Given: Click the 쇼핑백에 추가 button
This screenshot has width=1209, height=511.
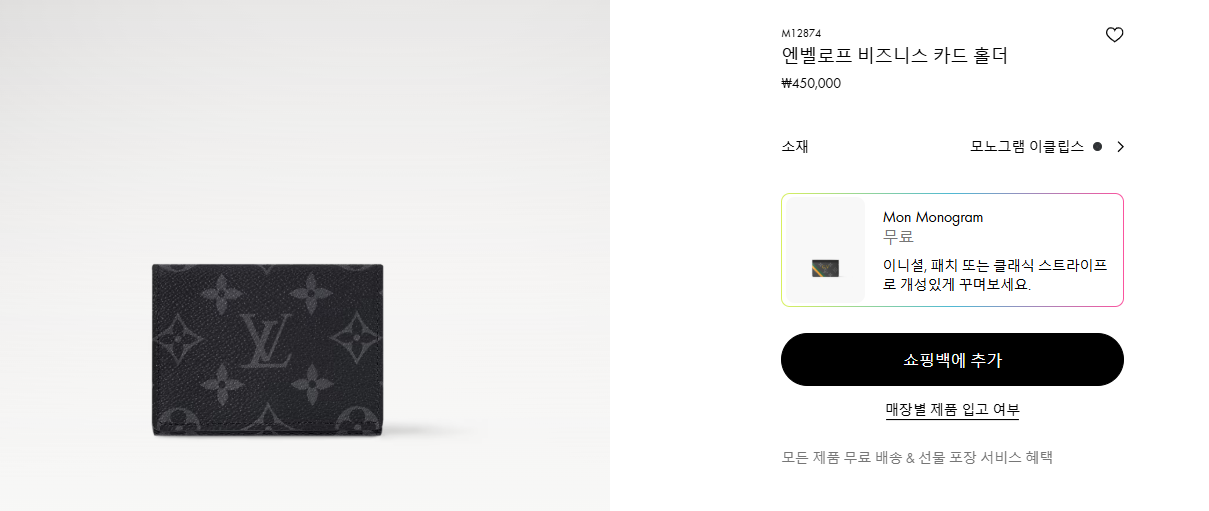Looking at the screenshot, I should click(x=952, y=360).
